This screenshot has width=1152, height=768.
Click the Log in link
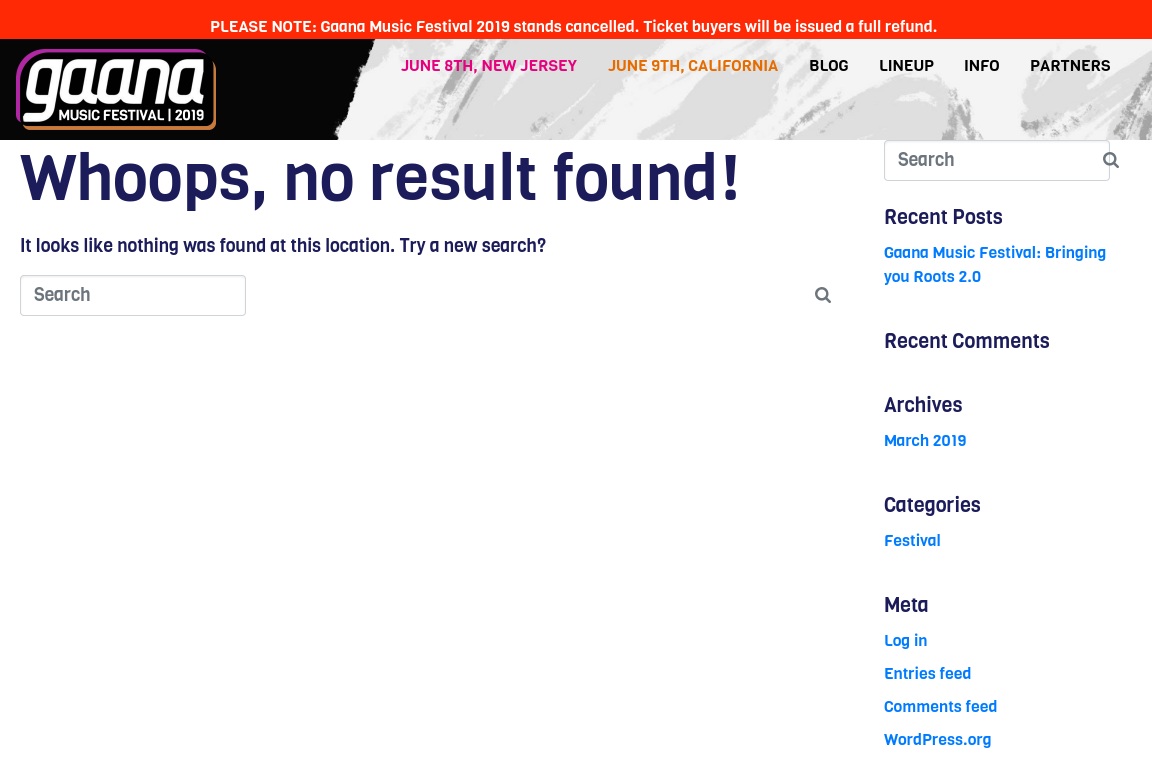coord(905,640)
